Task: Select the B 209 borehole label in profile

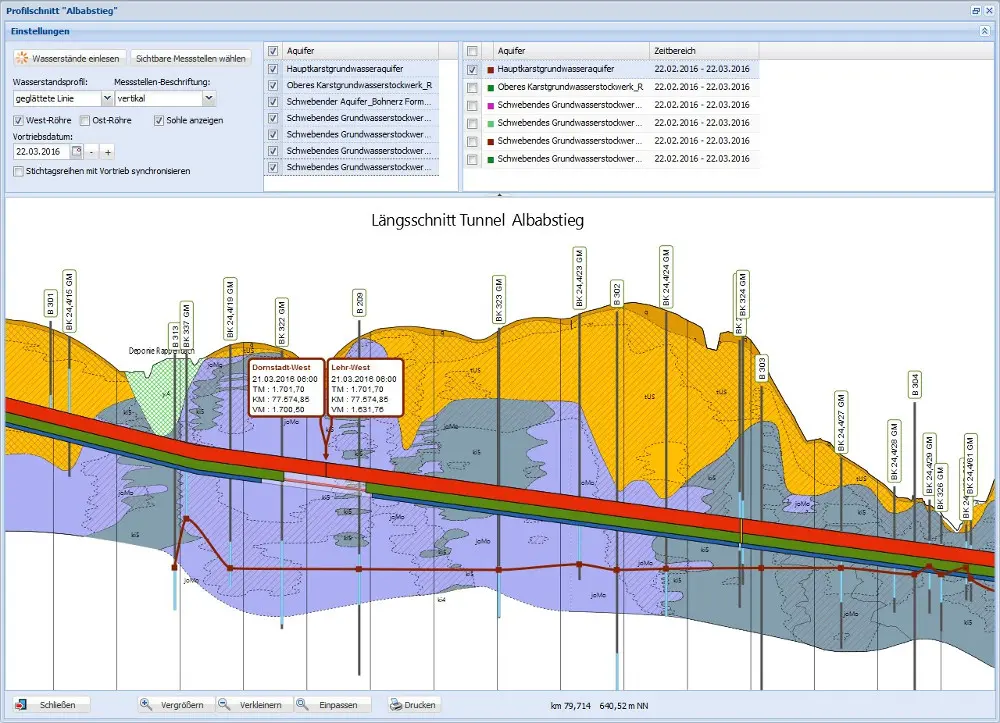Action: pyautogui.click(x=360, y=303)
